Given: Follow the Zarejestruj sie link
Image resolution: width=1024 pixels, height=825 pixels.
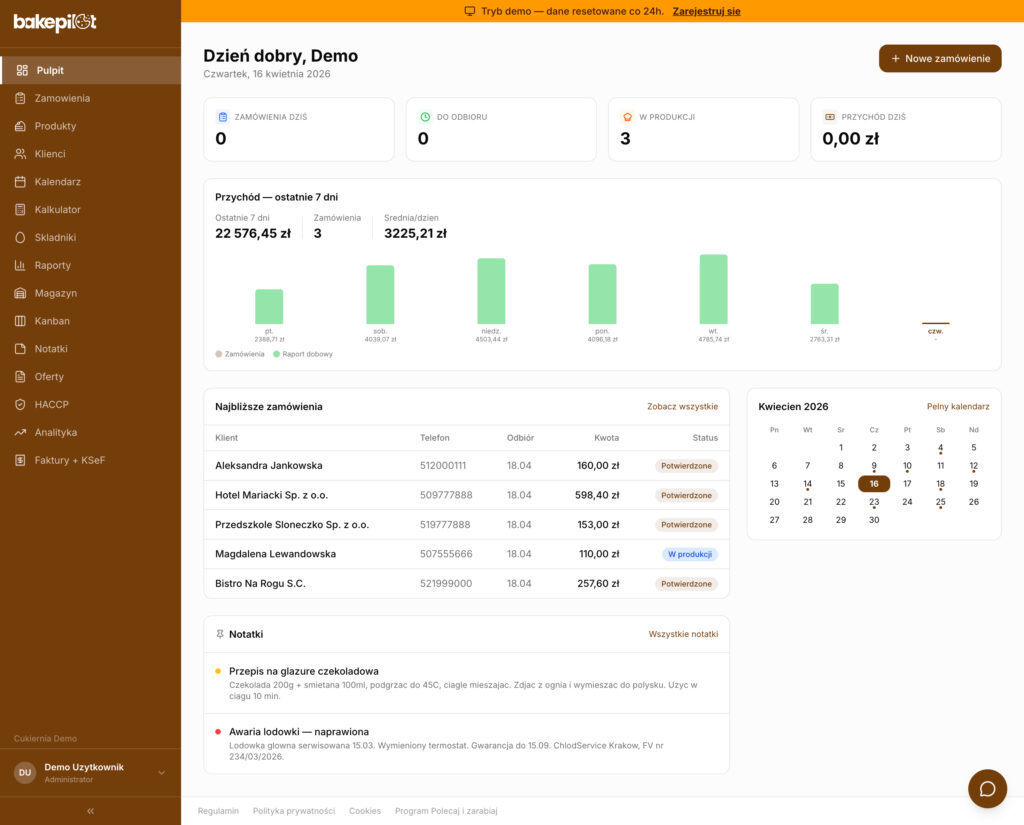Looking at the screenshot, I should [706, 11].
